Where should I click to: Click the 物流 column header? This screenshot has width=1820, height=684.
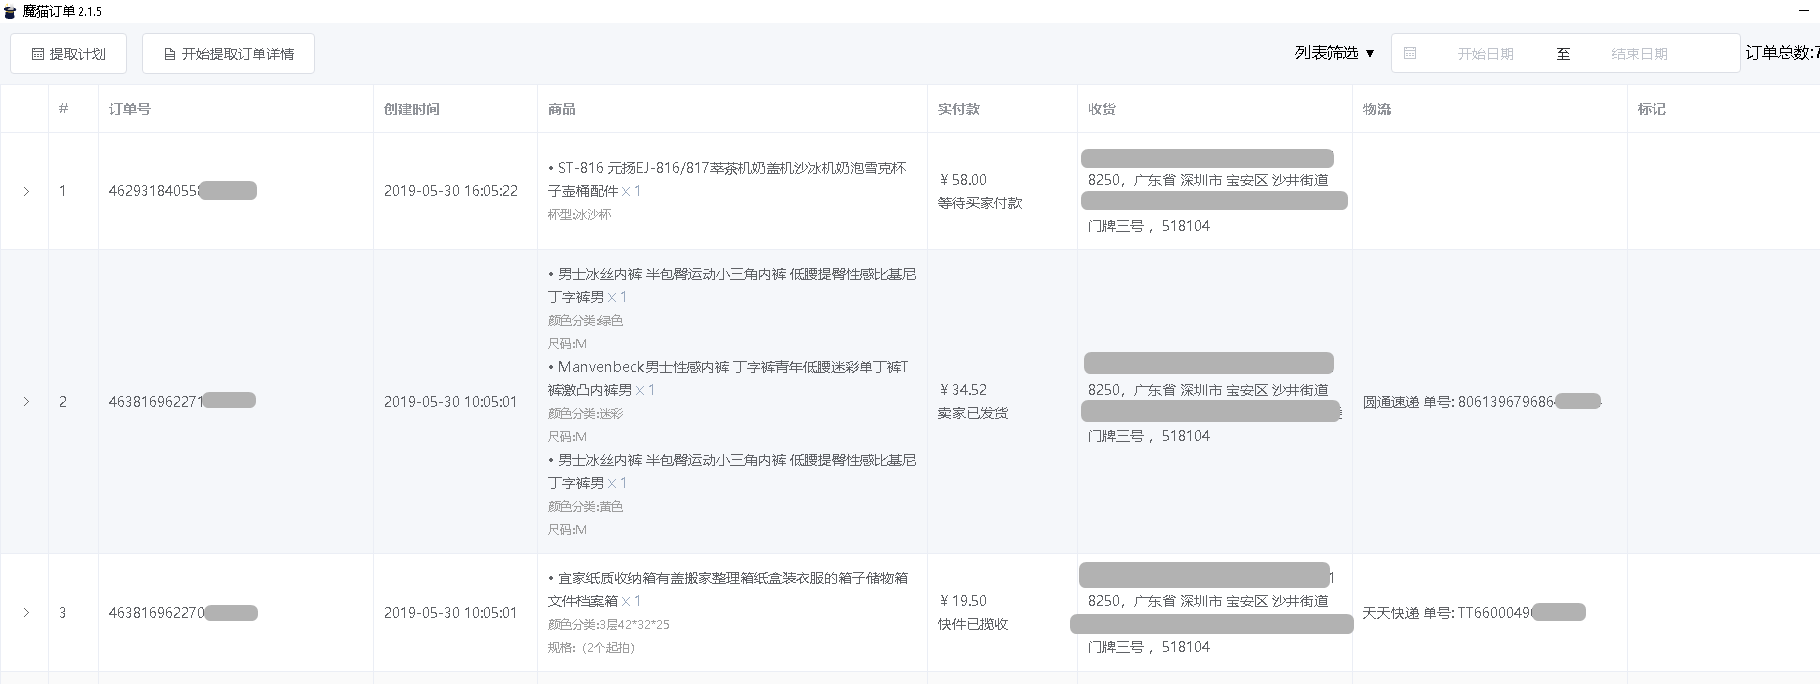[1376, 109]
